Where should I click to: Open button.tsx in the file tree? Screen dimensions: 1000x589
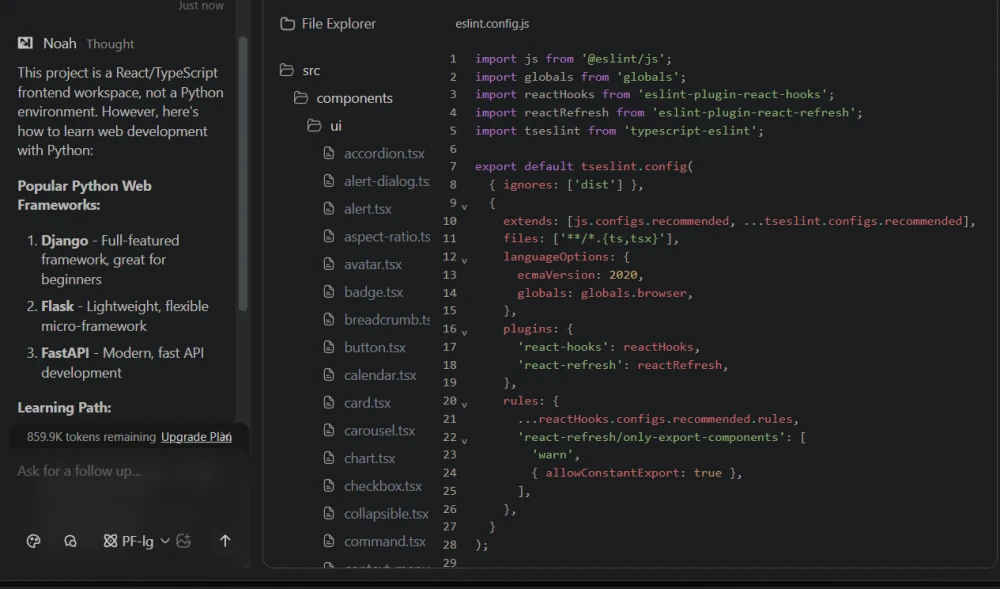tap(374, 347)
